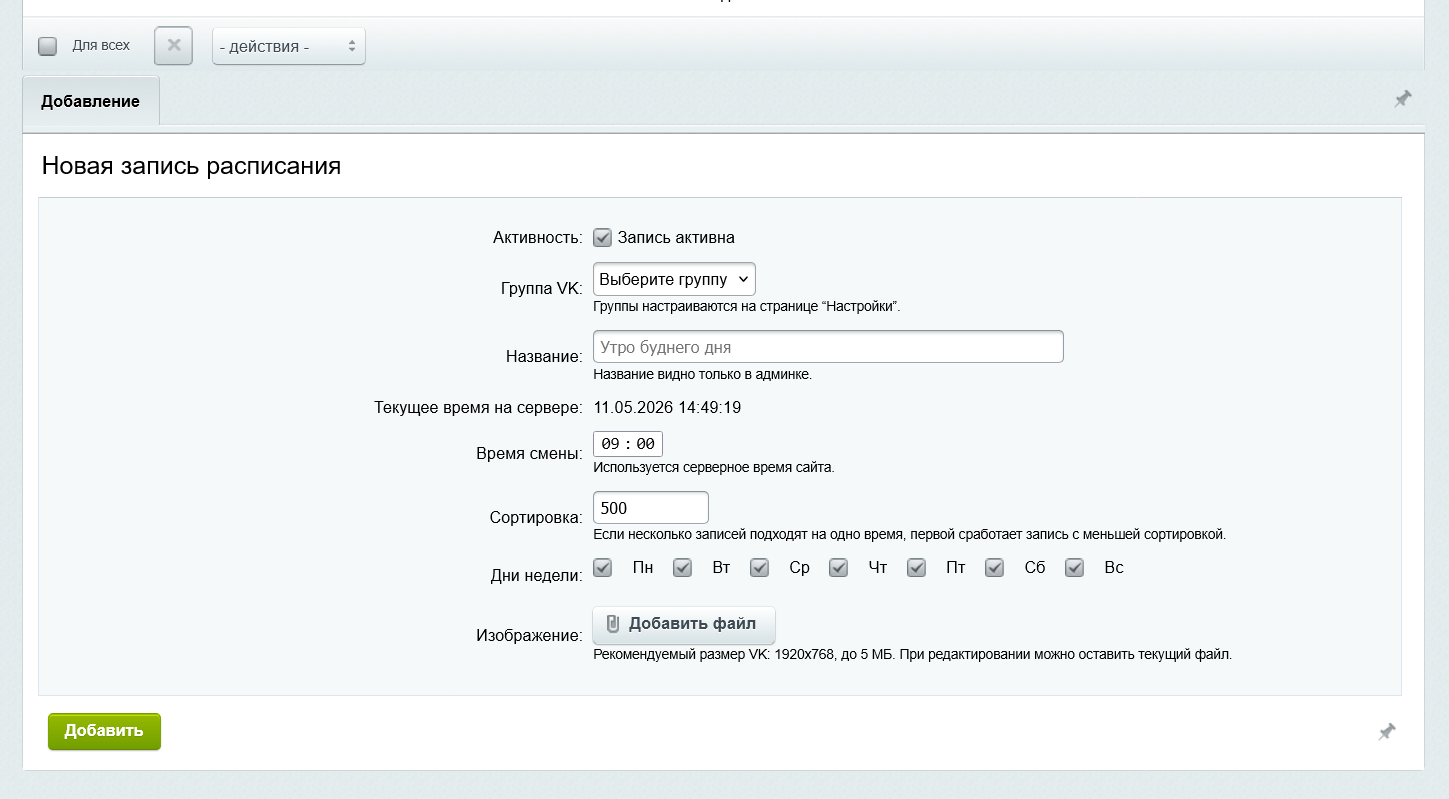Click the Рекомендуемый размер VK hint text
The height and width of the screenshot is (799, 1449).
[x=912, y=655]
